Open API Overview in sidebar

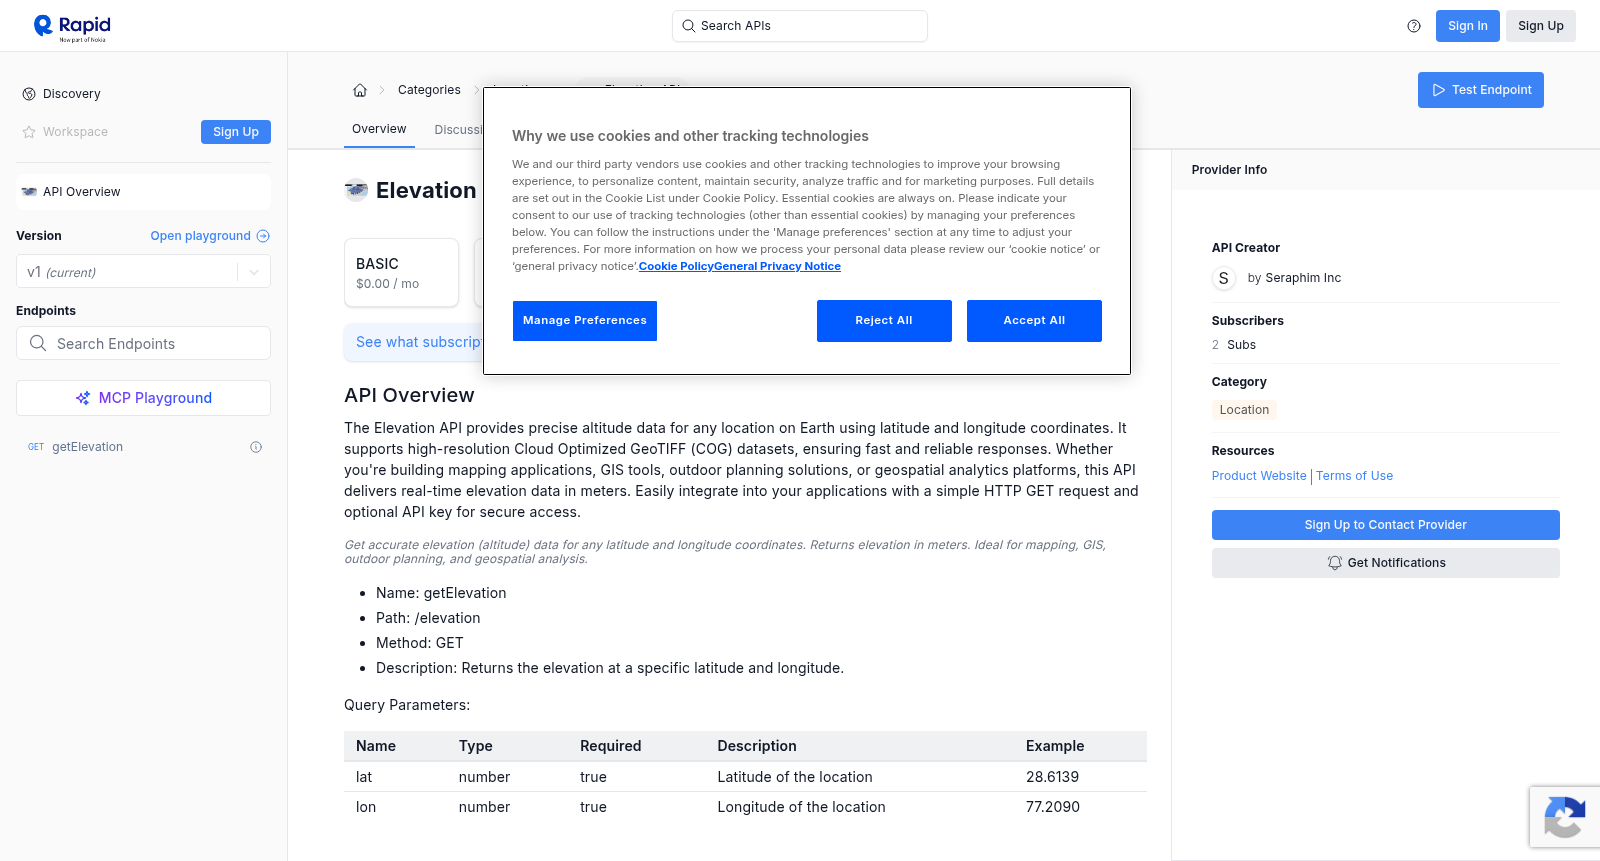143,192
